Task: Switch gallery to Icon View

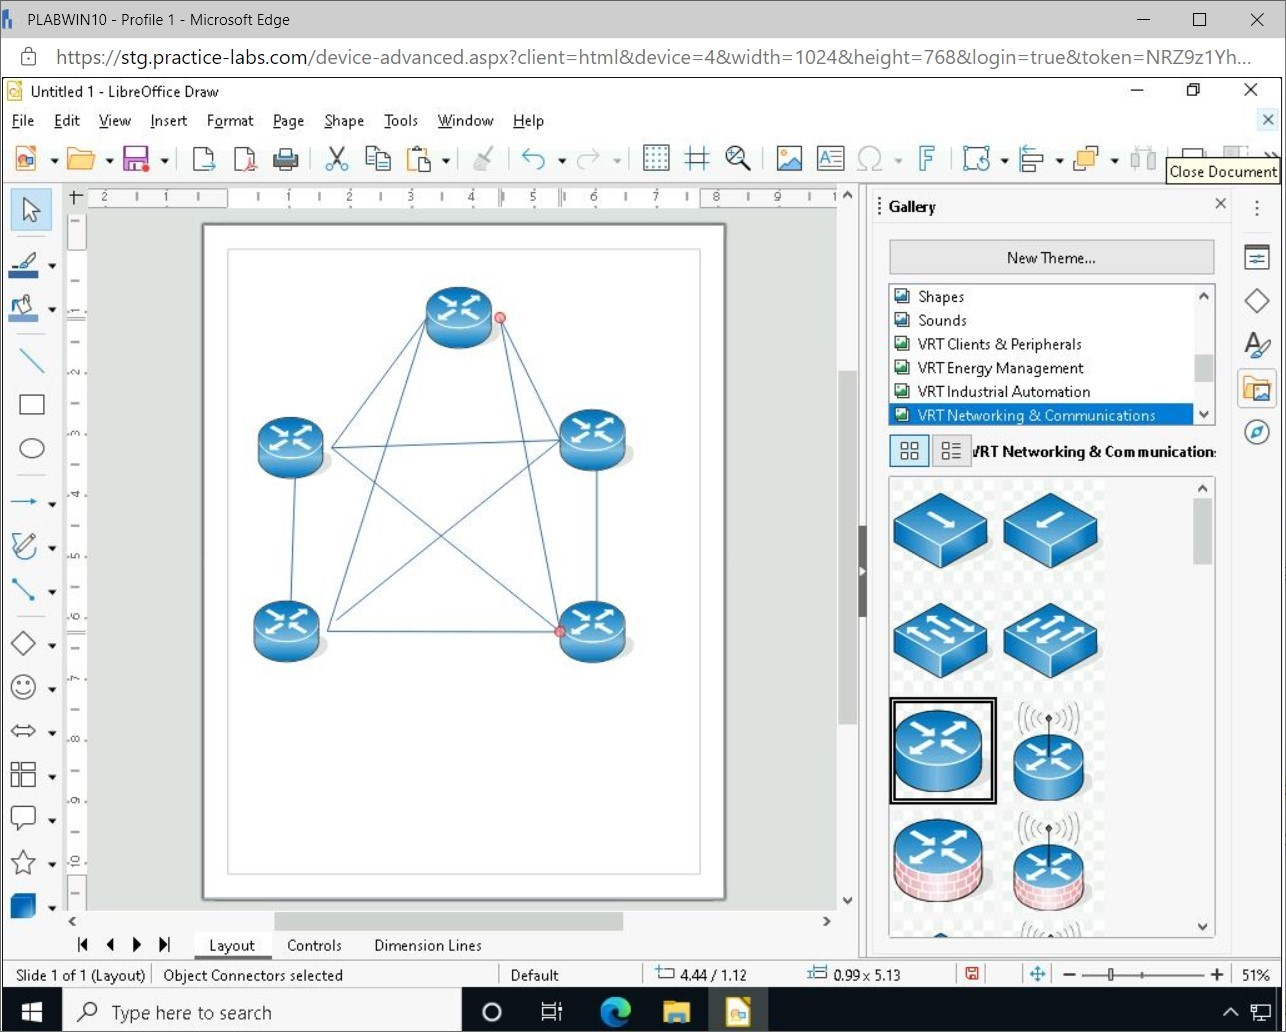Action: pos(909,451)
